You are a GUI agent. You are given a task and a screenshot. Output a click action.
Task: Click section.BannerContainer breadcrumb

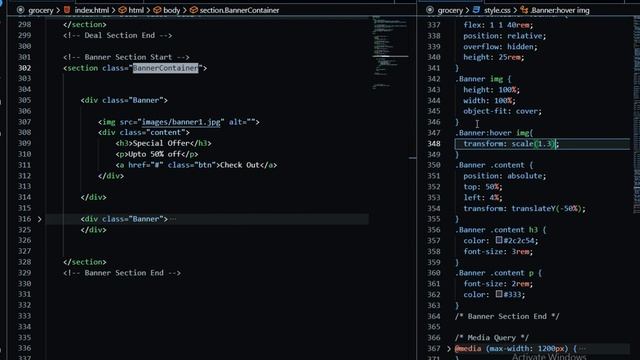[239, 10]
